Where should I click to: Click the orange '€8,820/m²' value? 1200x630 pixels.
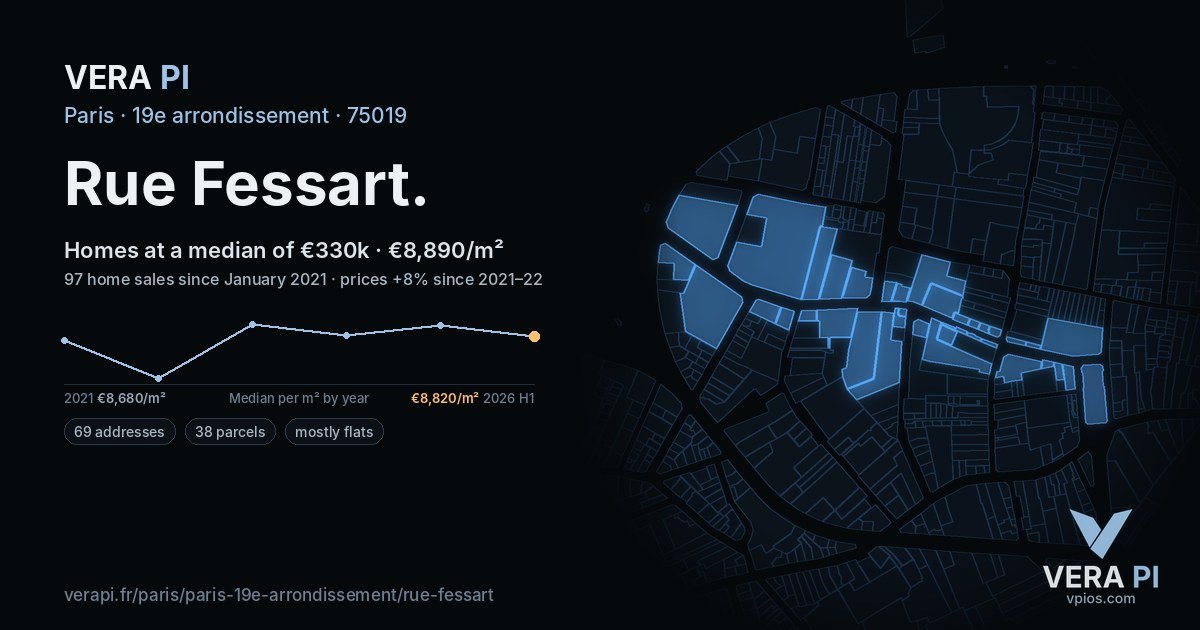(445, 398)
